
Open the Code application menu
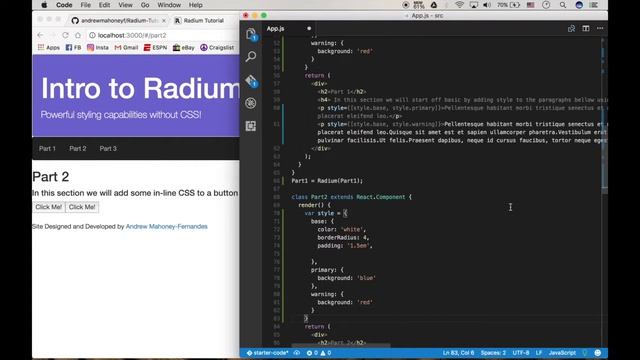point(64,5)
